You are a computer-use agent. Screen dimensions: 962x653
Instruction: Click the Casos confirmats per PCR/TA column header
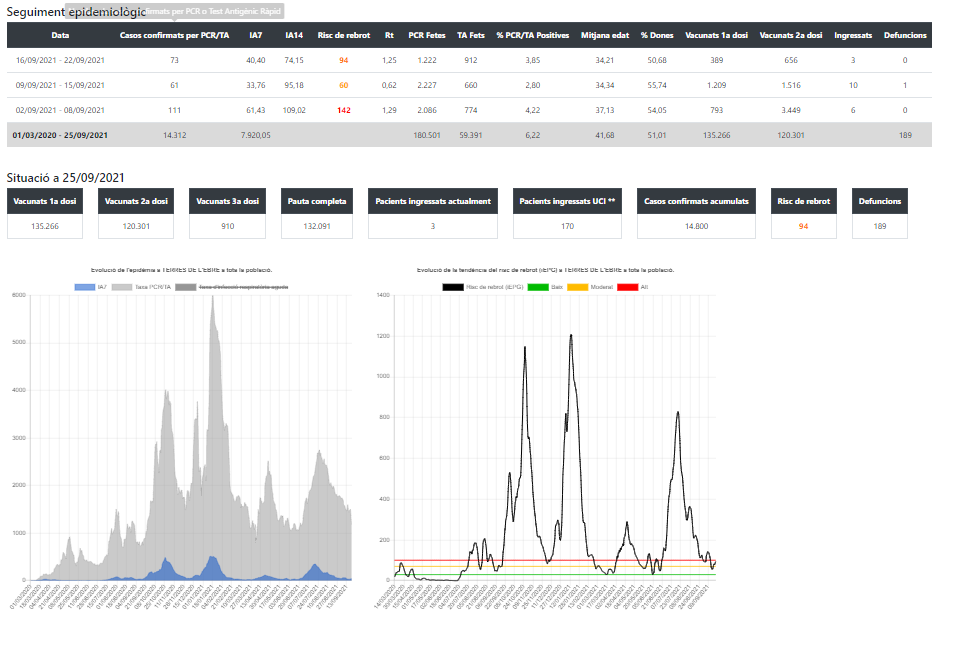coord(174,36)
